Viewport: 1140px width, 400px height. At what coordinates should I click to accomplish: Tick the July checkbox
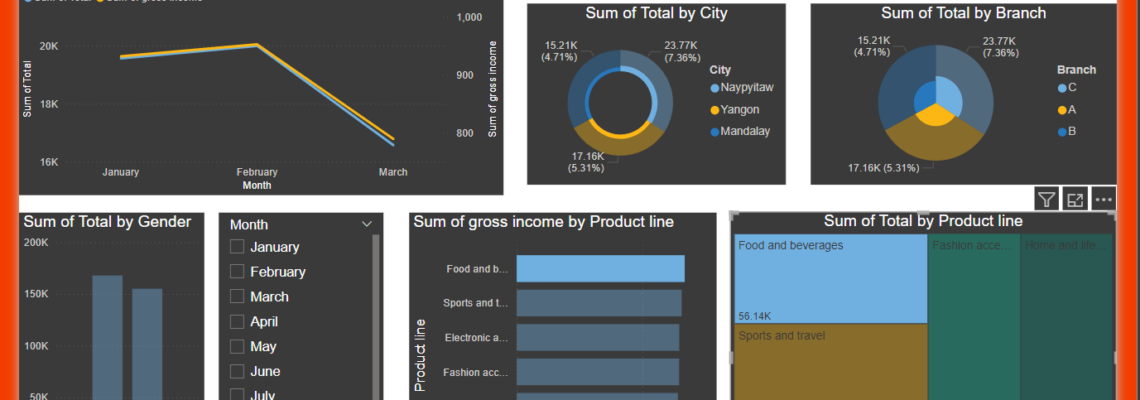[x=236, y=394]
